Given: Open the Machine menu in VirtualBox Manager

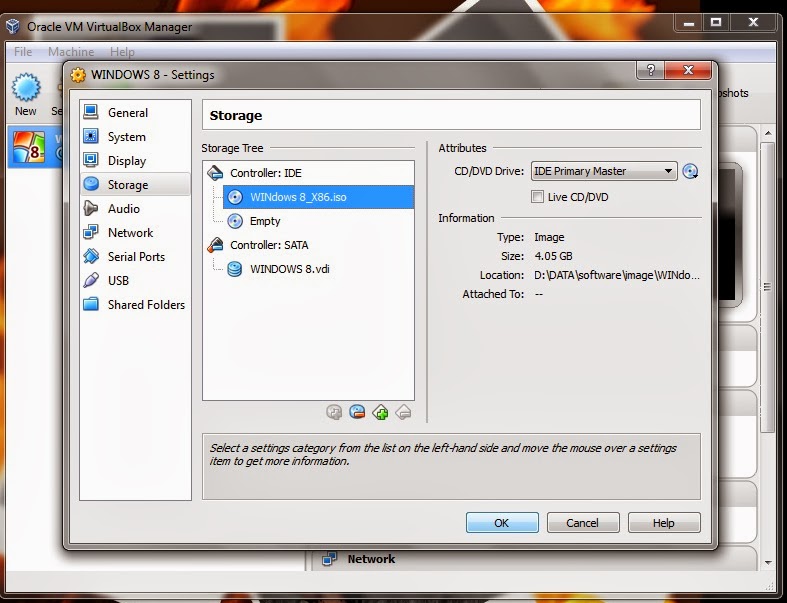Looking at the screenshot, I should 71,52.
